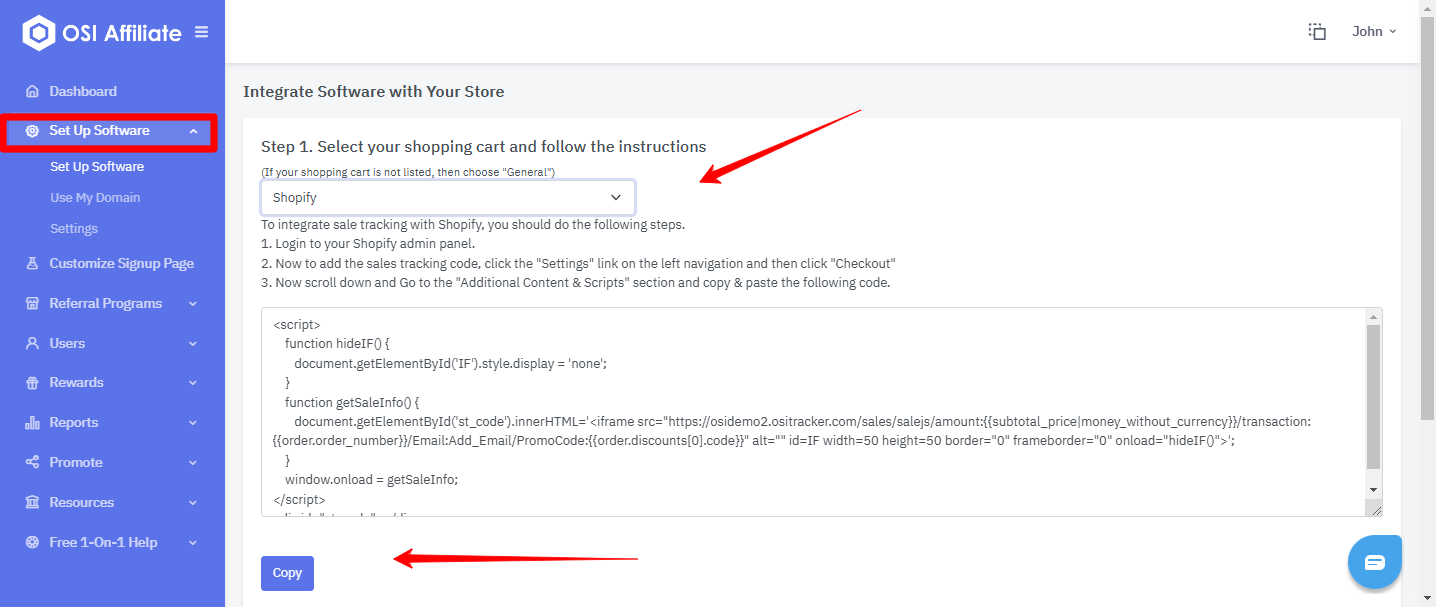Open the John user account menu
Image resolution: width=1436 pixels, height=607 pixels.
point(1374,31)
